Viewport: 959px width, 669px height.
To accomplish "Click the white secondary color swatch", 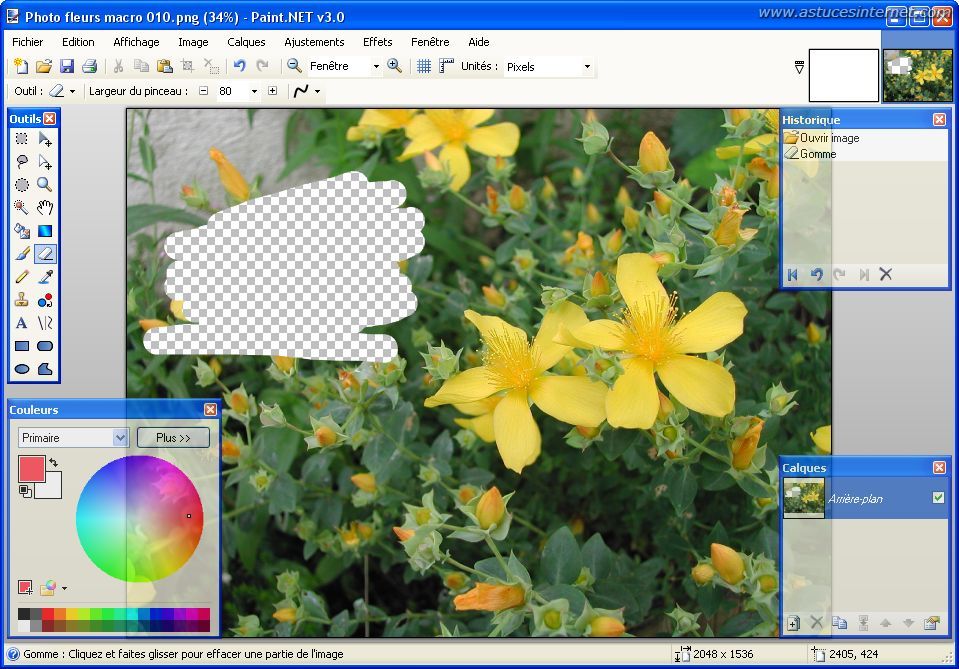I will [51, 487].
